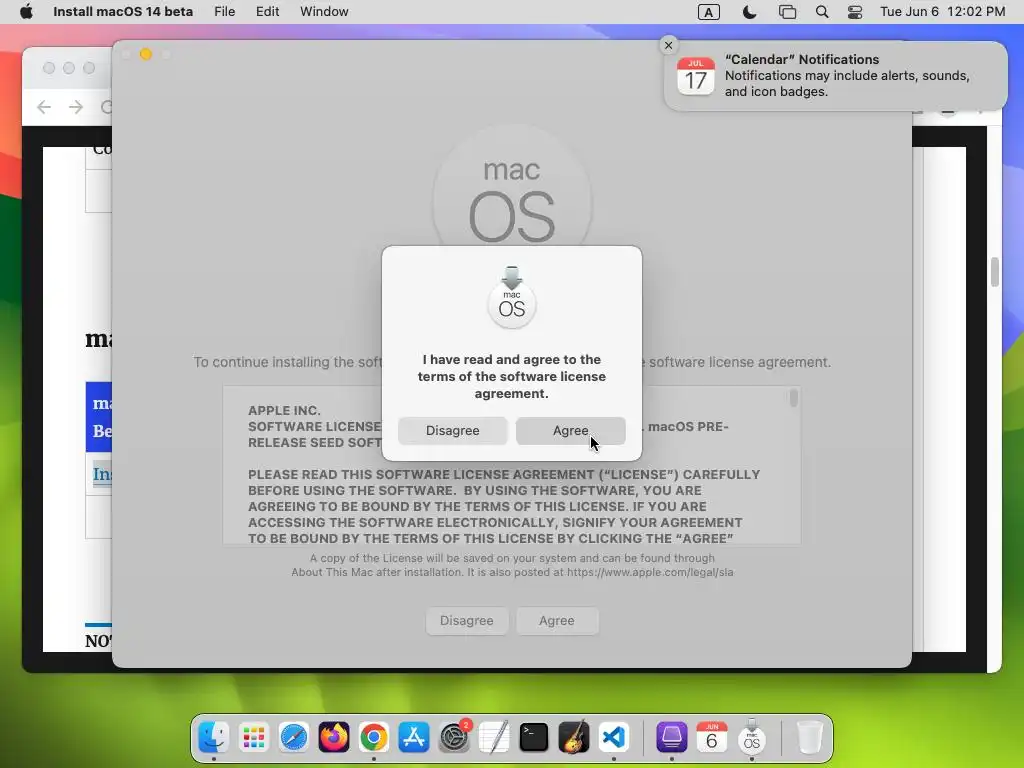
Task: Click Disagree in the confirmation dialog
Action: tap(453, 431)
